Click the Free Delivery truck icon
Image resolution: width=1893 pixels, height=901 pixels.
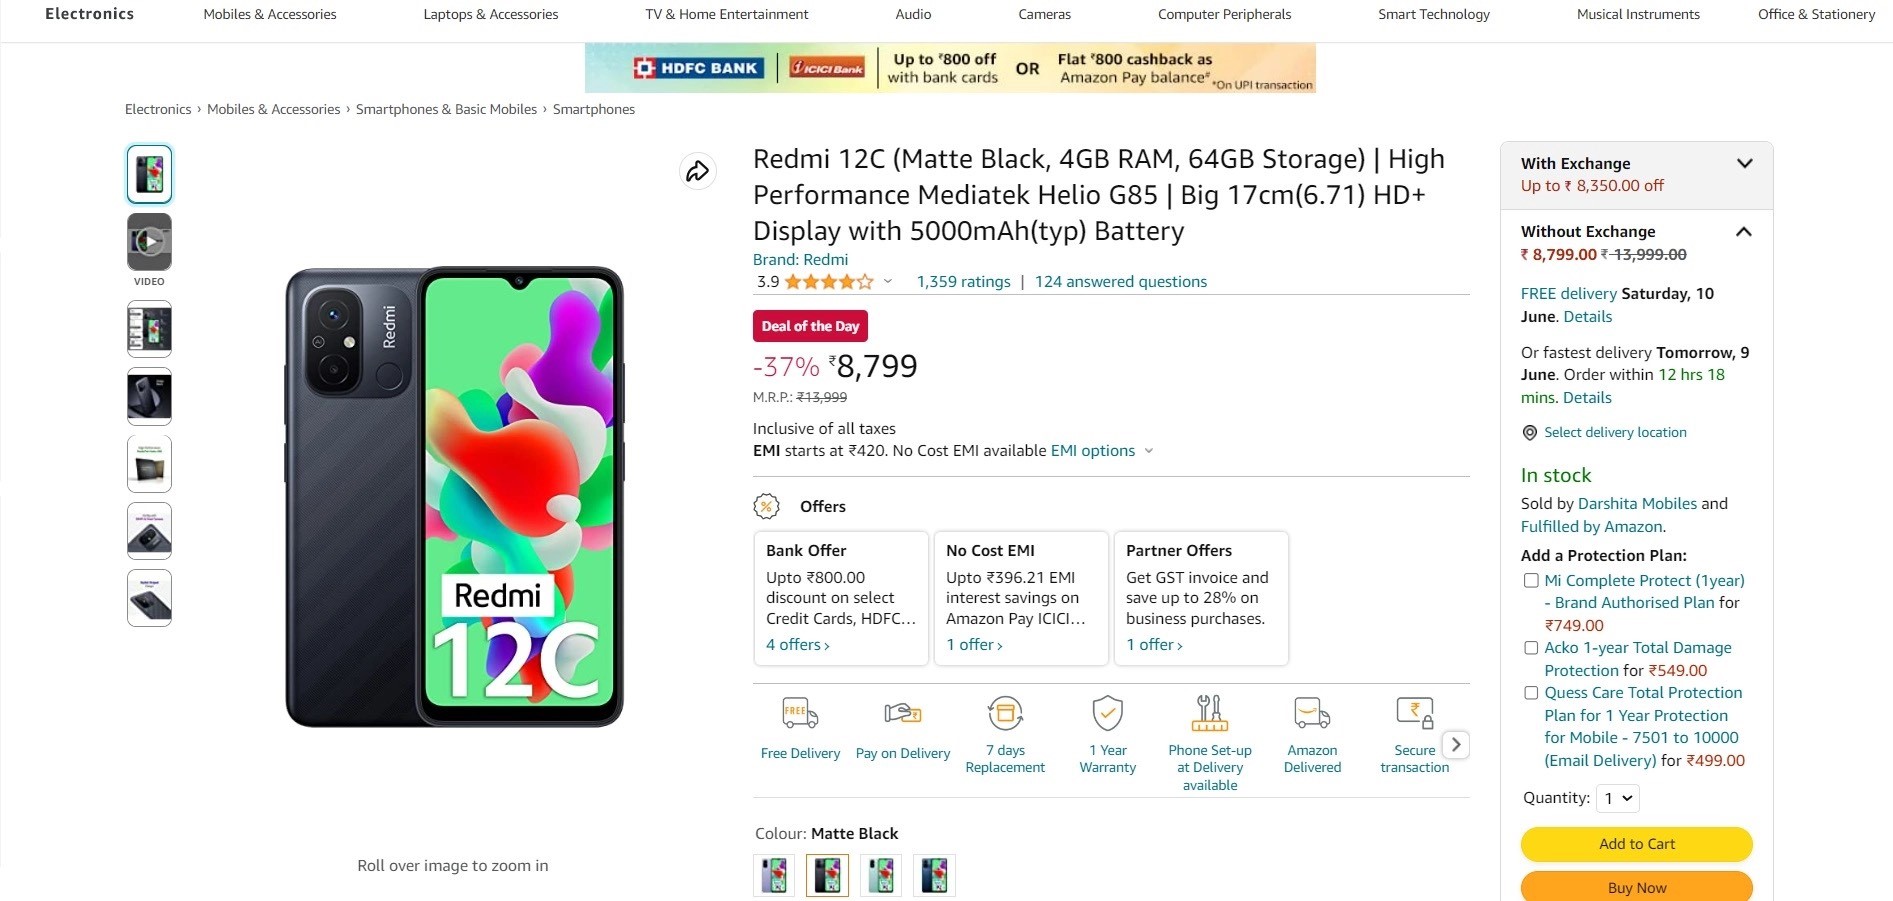[x=800, y=714]
